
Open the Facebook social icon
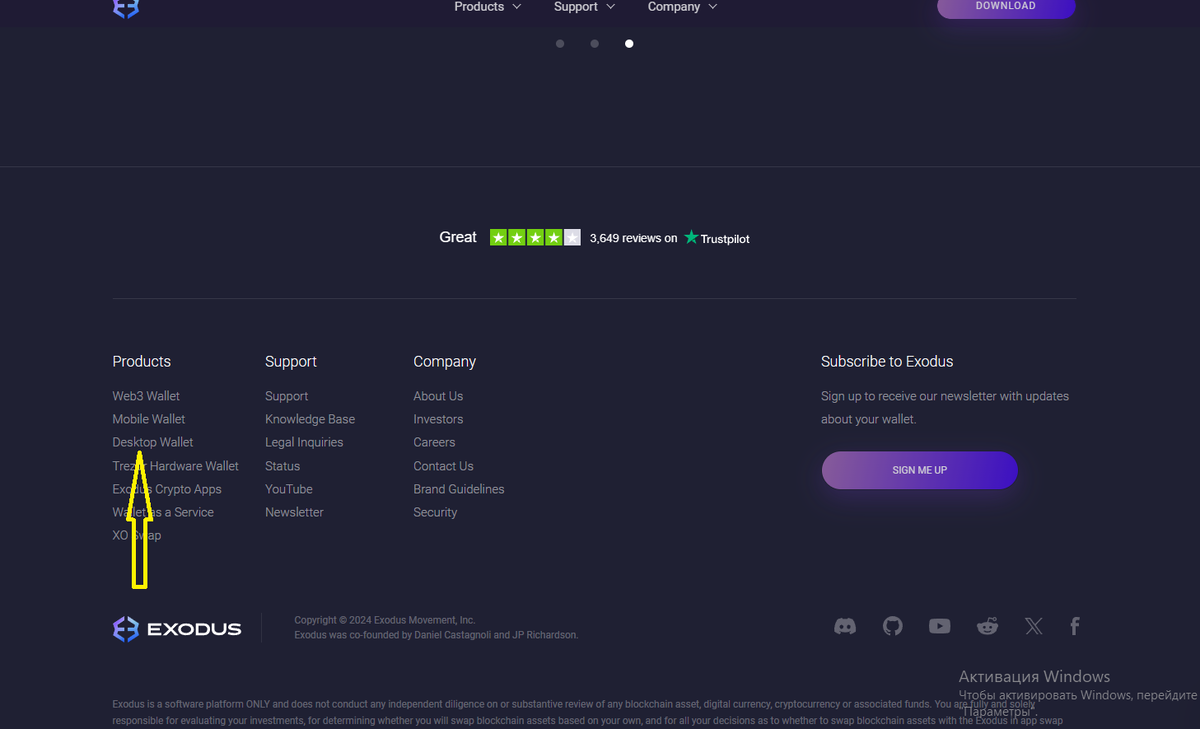tap(1075, 626)
